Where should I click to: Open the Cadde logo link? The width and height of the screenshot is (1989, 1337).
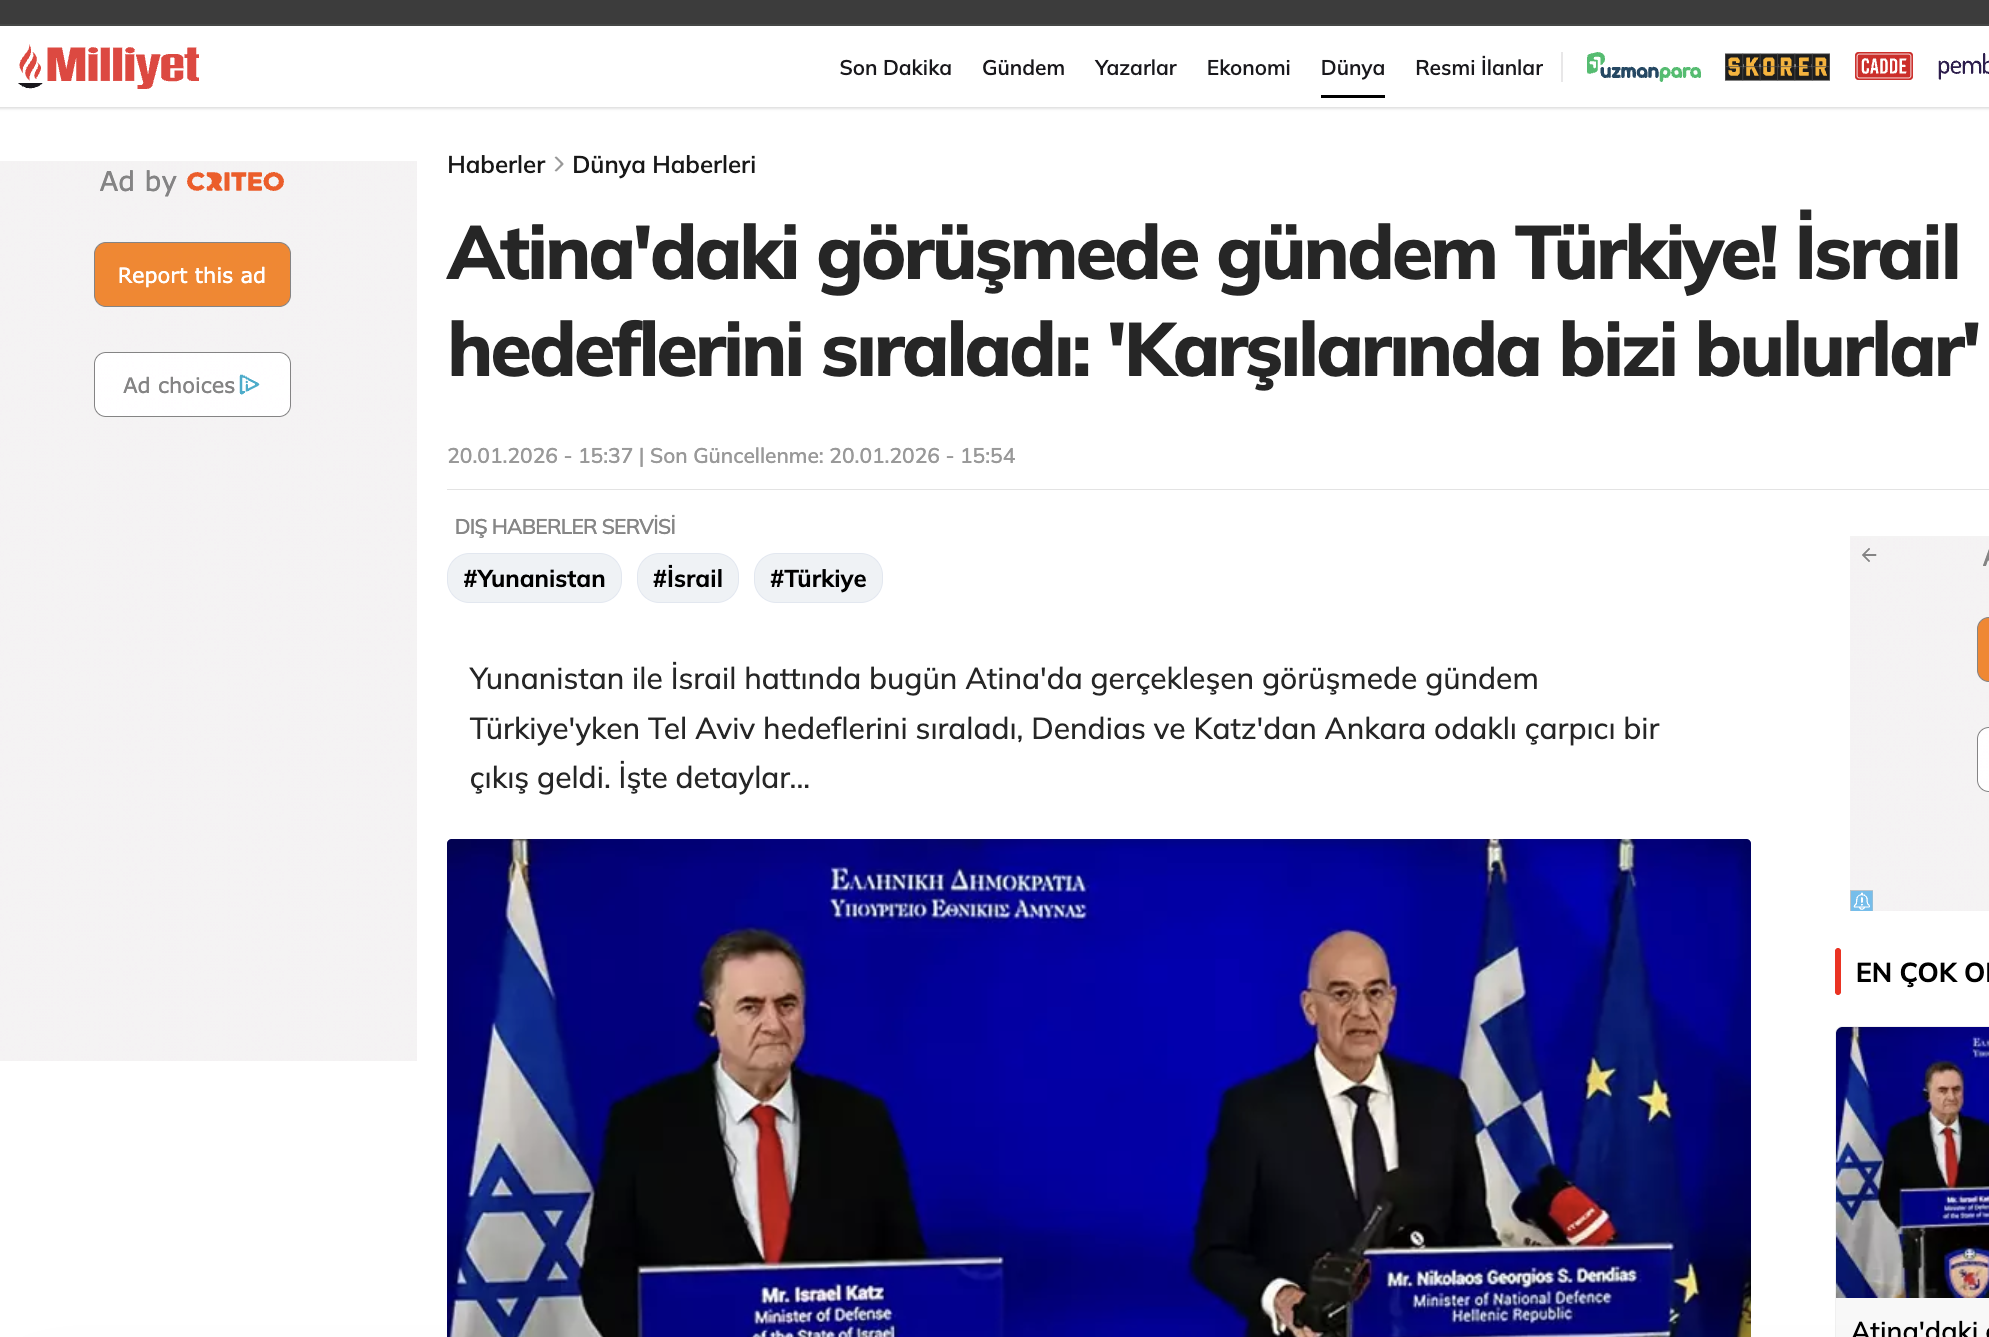click(1883, 67)
